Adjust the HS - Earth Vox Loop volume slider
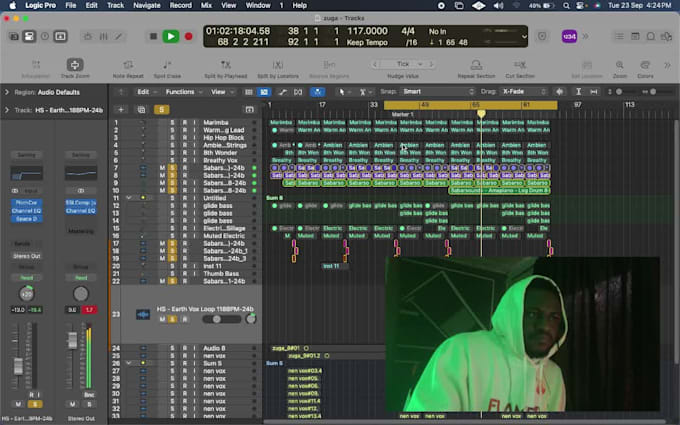 coord(222,319)
